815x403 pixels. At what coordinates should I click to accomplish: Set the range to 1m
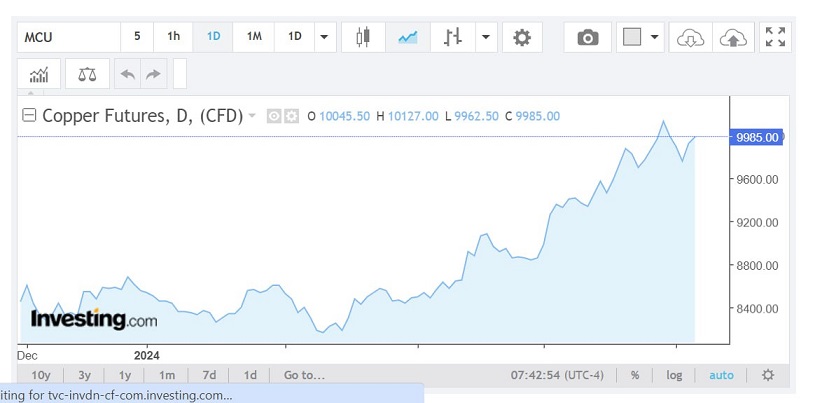[x=166, y=375]
